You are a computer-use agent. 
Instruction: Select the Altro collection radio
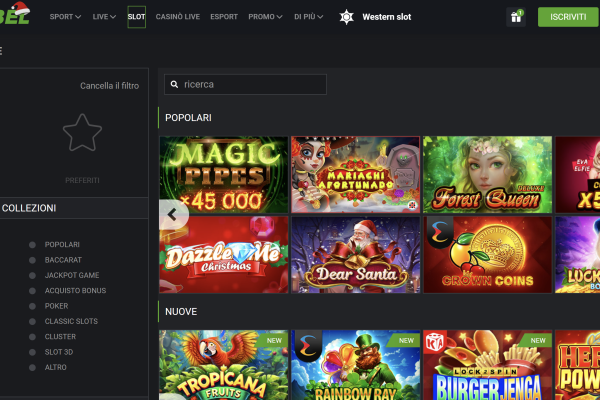point(33,367)
